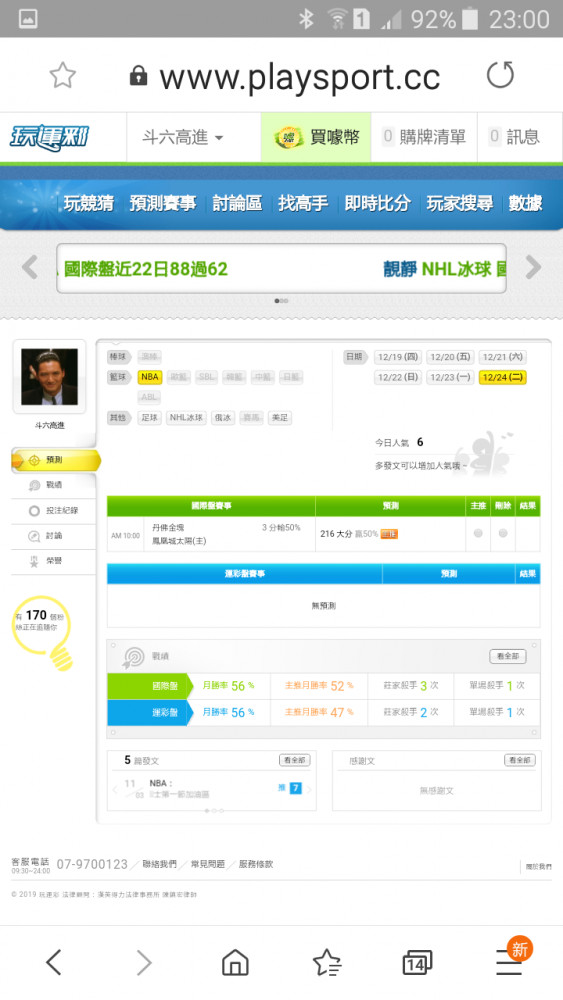Open the browser hamburger menu
The width and height of the screenshot is (563, 1000).
[x=509, y=962]
